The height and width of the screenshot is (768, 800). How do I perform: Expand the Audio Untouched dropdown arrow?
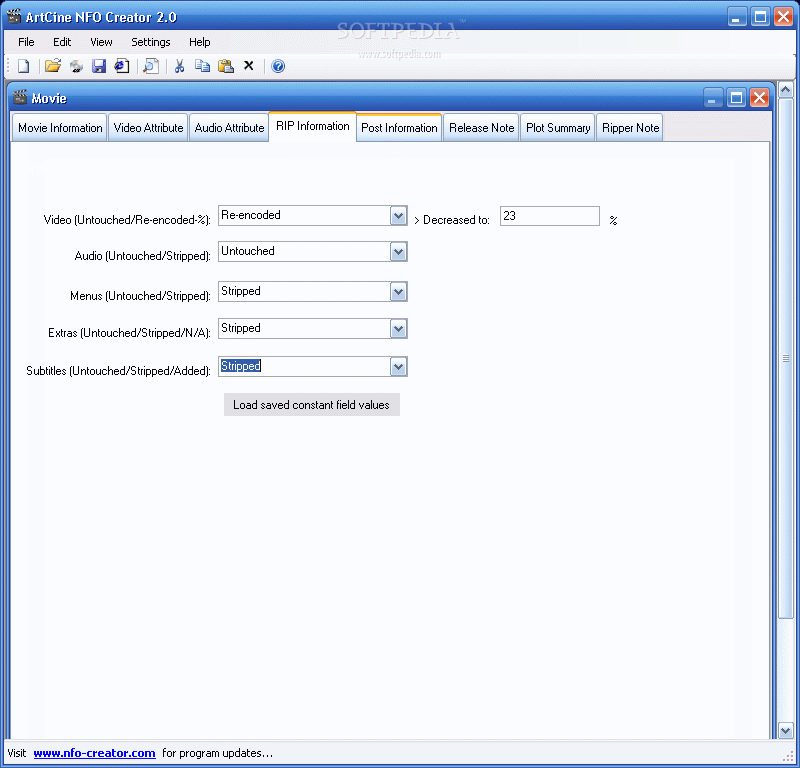pos(398,252)
